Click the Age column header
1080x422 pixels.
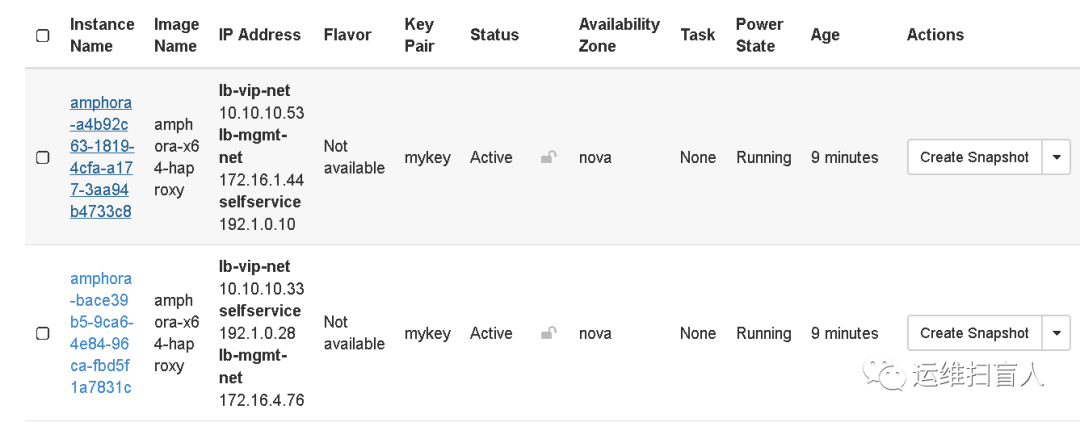pos(825,35)
